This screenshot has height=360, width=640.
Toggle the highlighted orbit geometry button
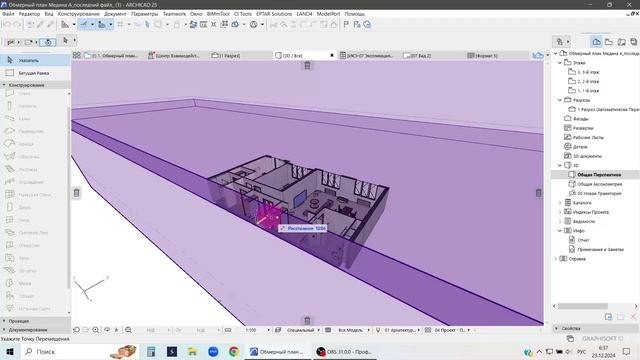tap(48, 42)
